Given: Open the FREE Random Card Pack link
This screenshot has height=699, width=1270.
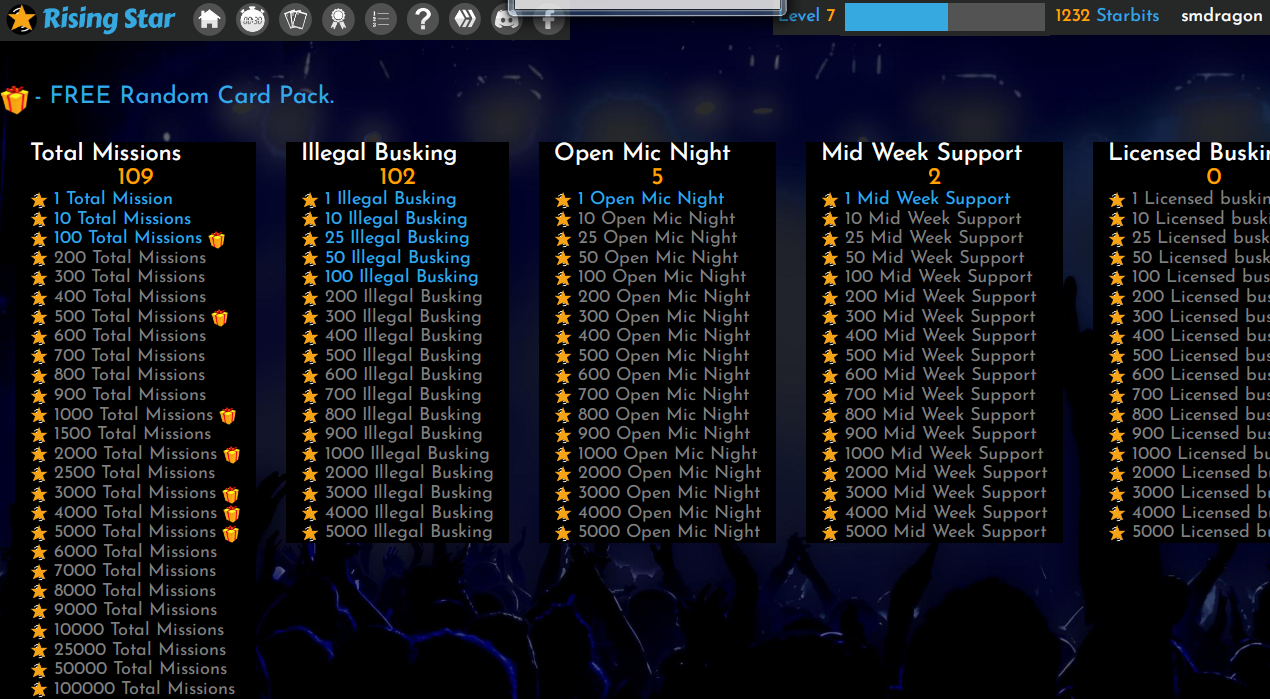Looking at the screenshot, I should coord(192,96).
